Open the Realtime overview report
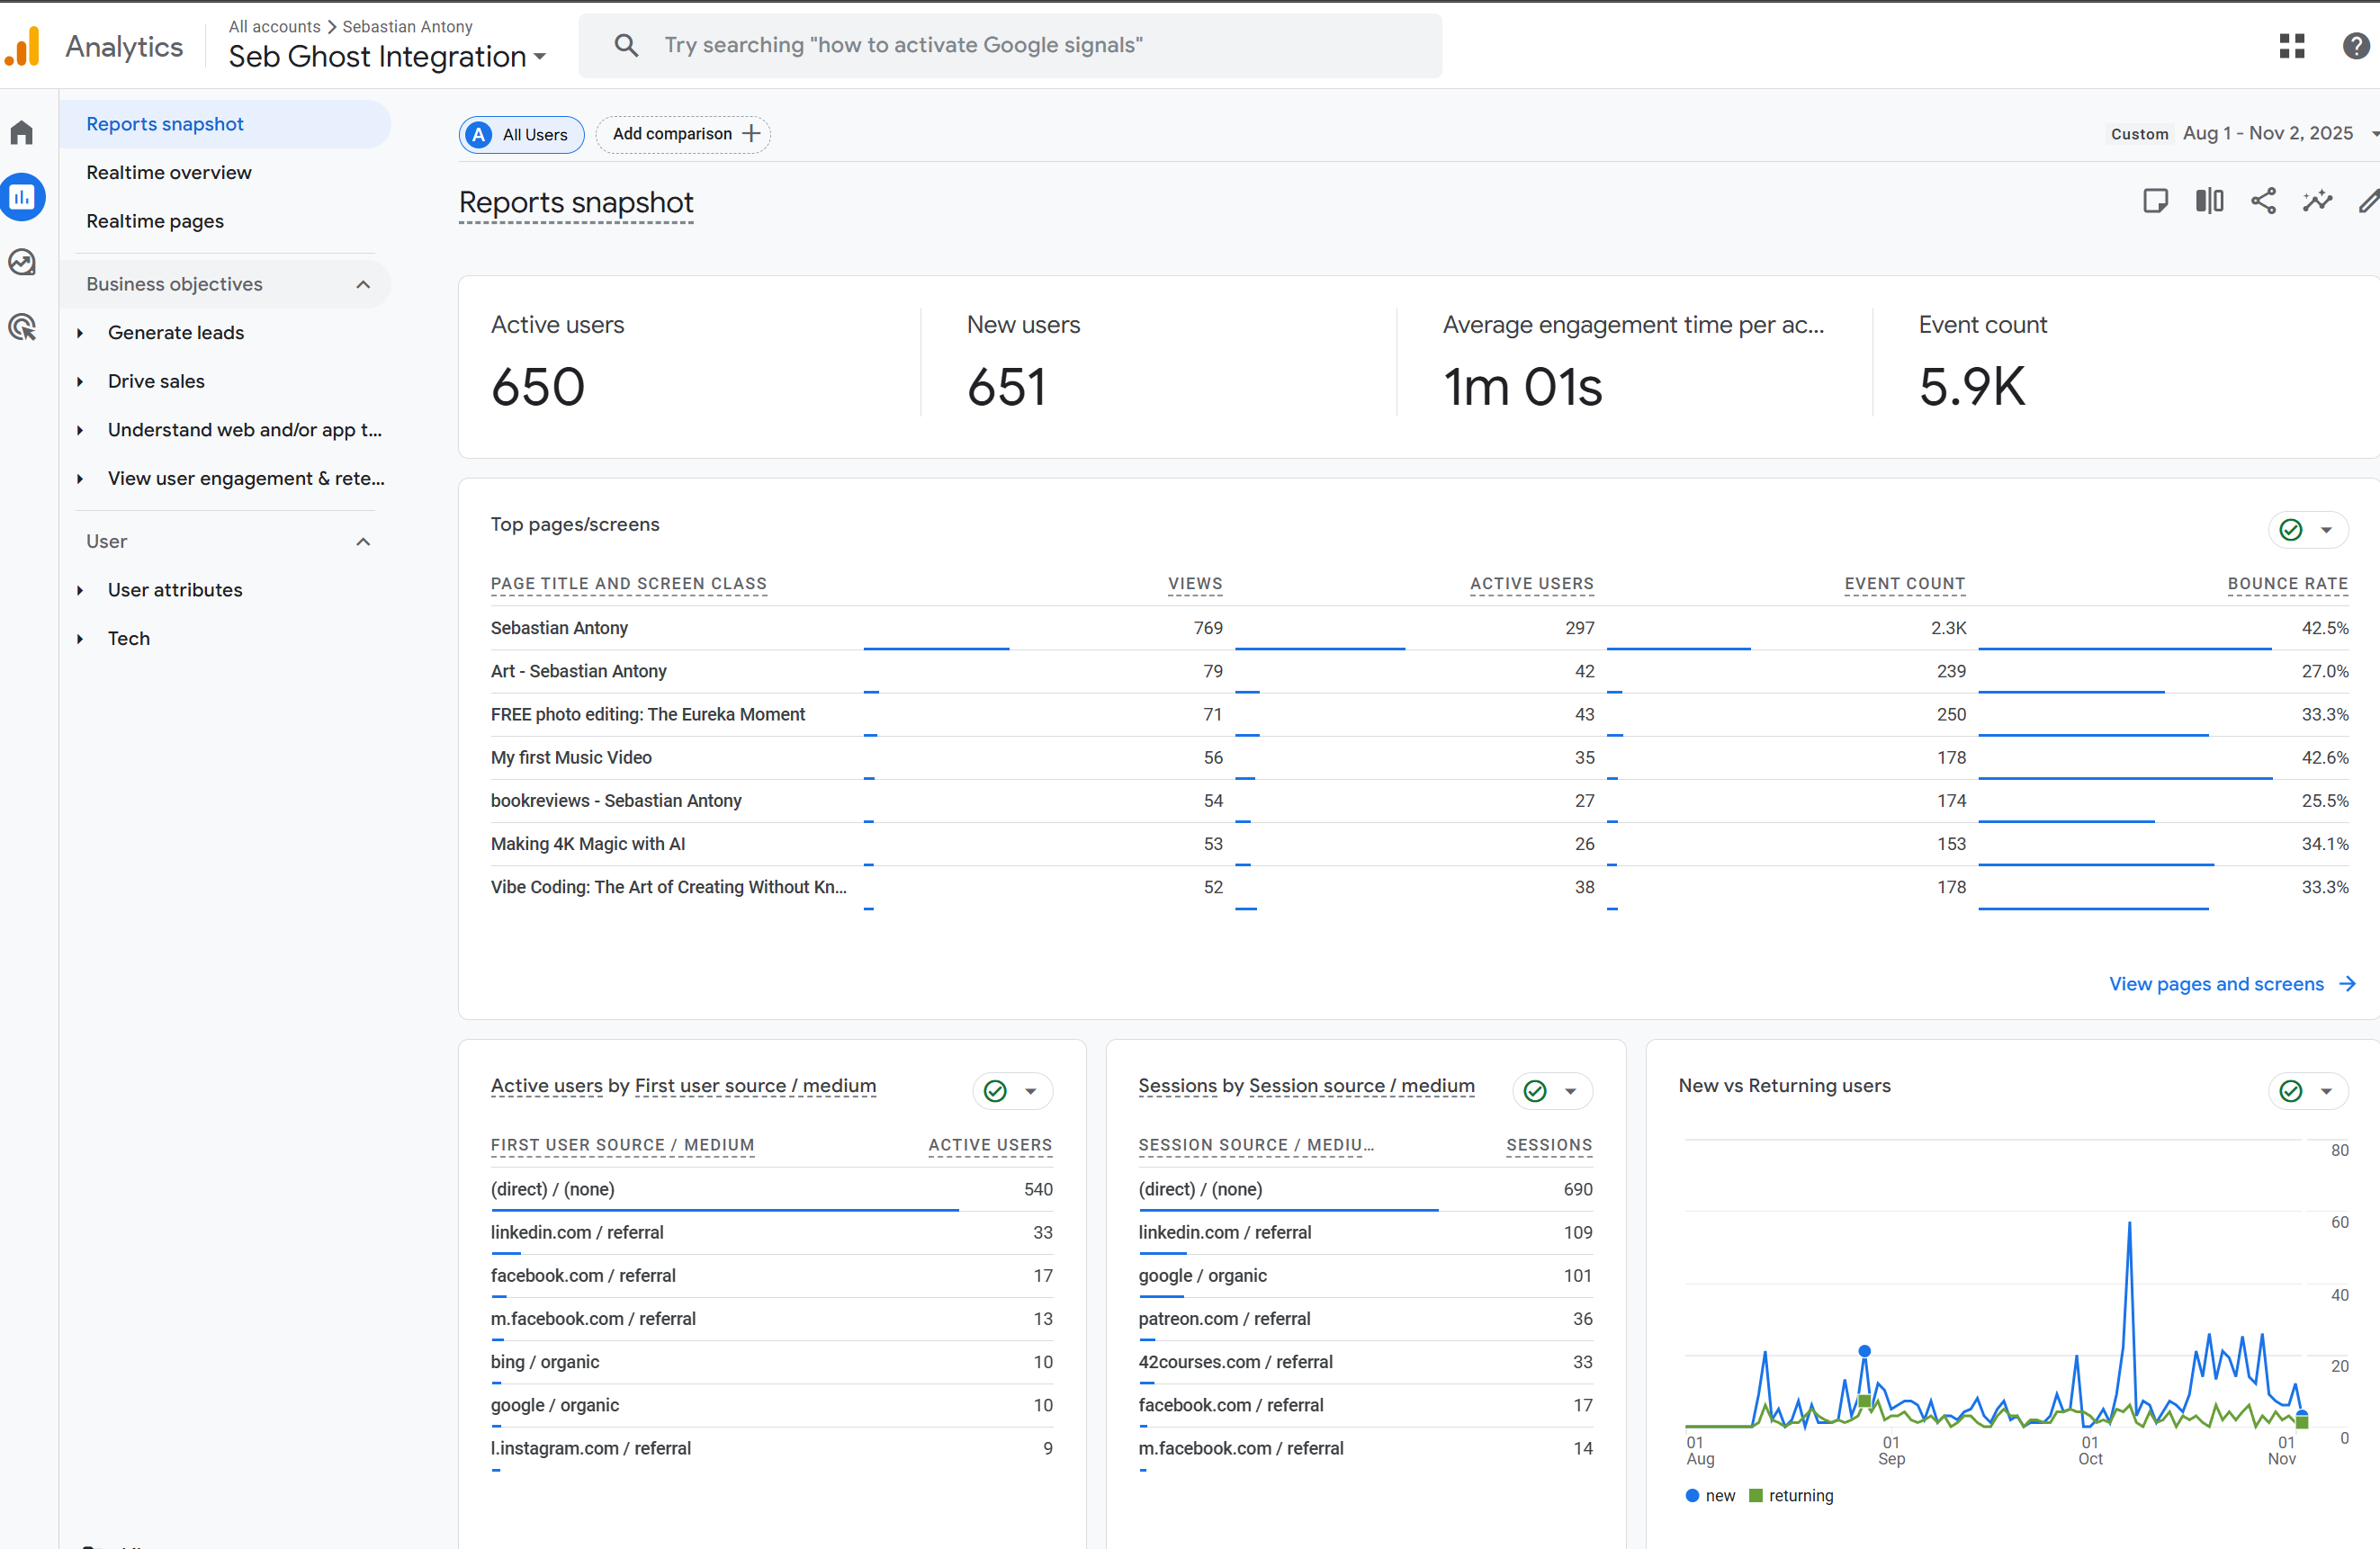2380x1549 pixels. pyautogui.click(x=169, y=173)
